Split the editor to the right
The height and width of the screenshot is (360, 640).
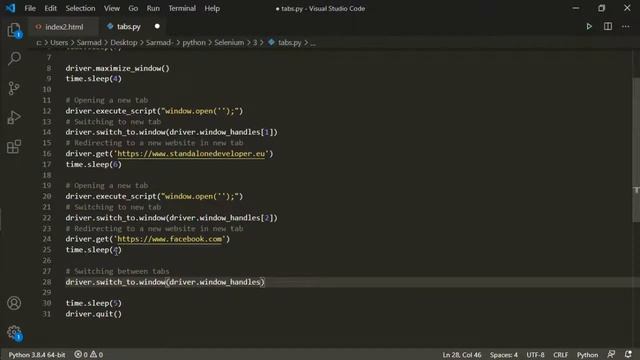[x=608, y=27]
